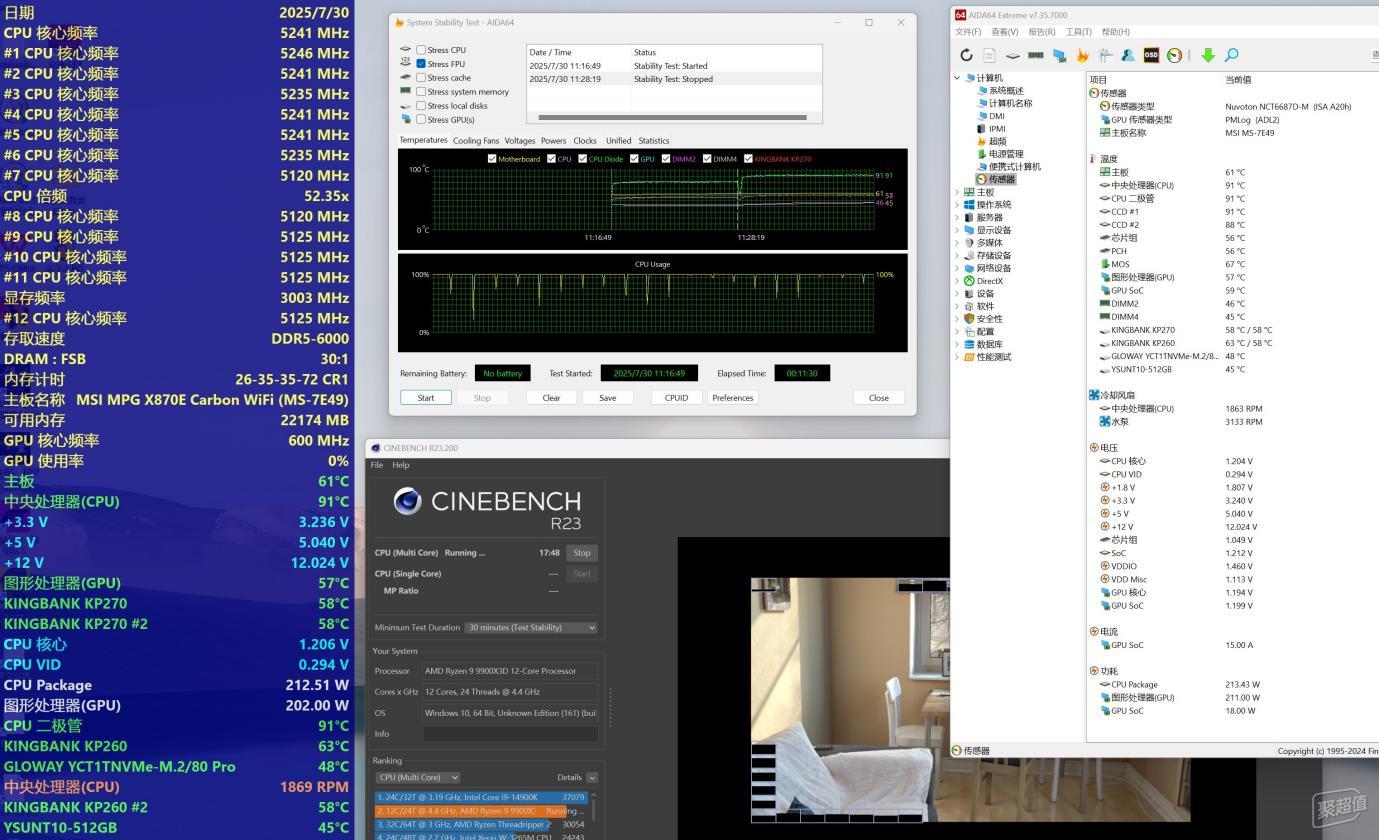Click the sensor gauge icon in AIDA64 toolbar
This screenshot has height=840, width=1379.
[x=1174, y=56]
